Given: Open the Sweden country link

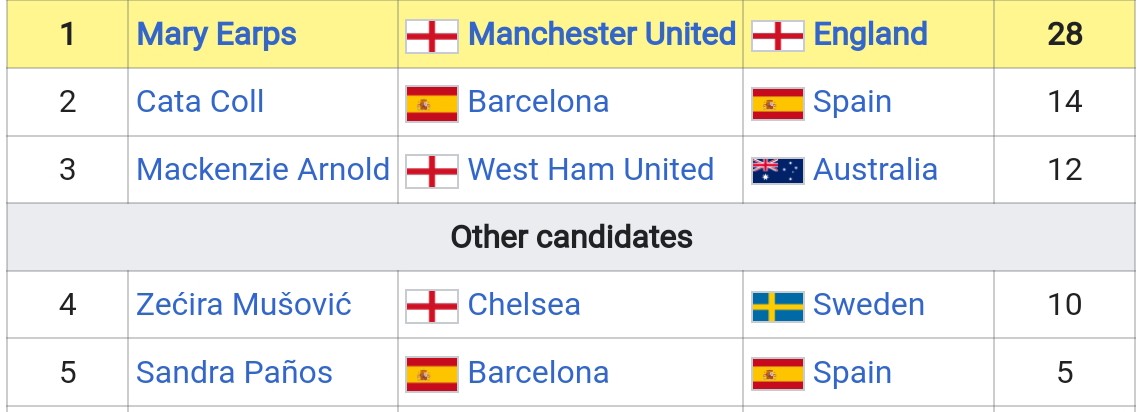Looking at the screenshot, I should (x=868, y=305).
